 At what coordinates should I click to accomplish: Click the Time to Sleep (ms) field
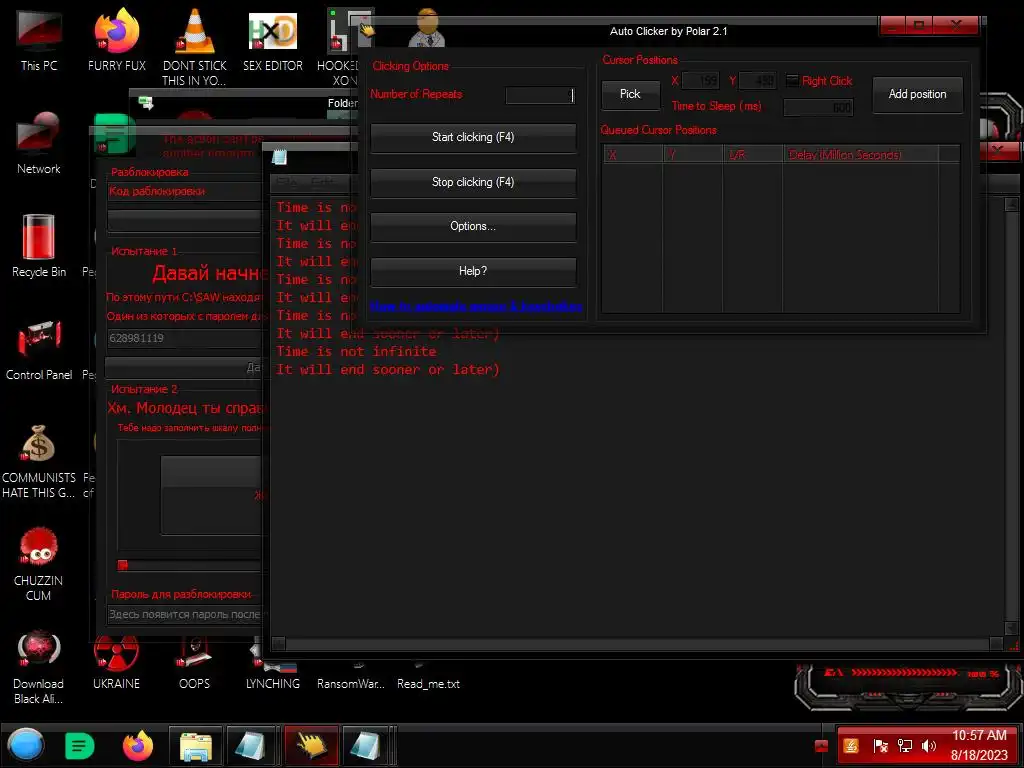tap(818, 107)
